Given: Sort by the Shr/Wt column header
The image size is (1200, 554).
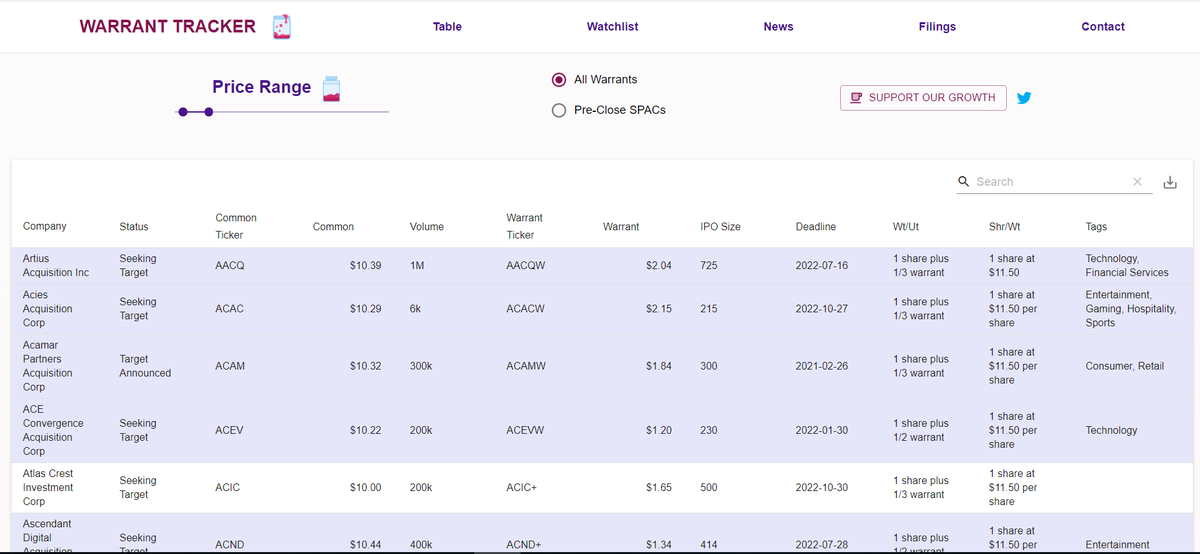Looking at the screenshot, I should [1004, 227].
